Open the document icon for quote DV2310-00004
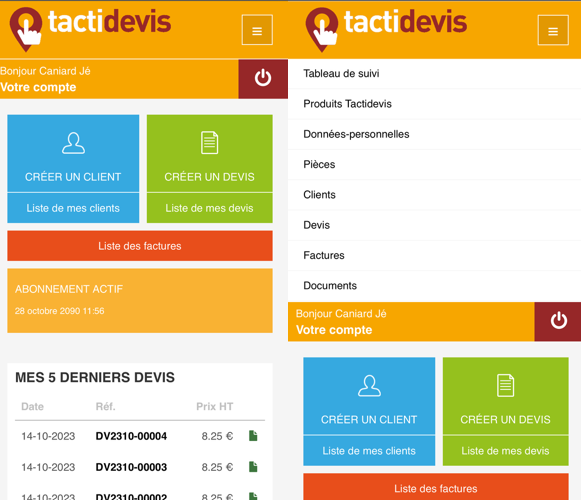Image resolution: width=581 pixels, height=500 pixels. click(253, 436)
